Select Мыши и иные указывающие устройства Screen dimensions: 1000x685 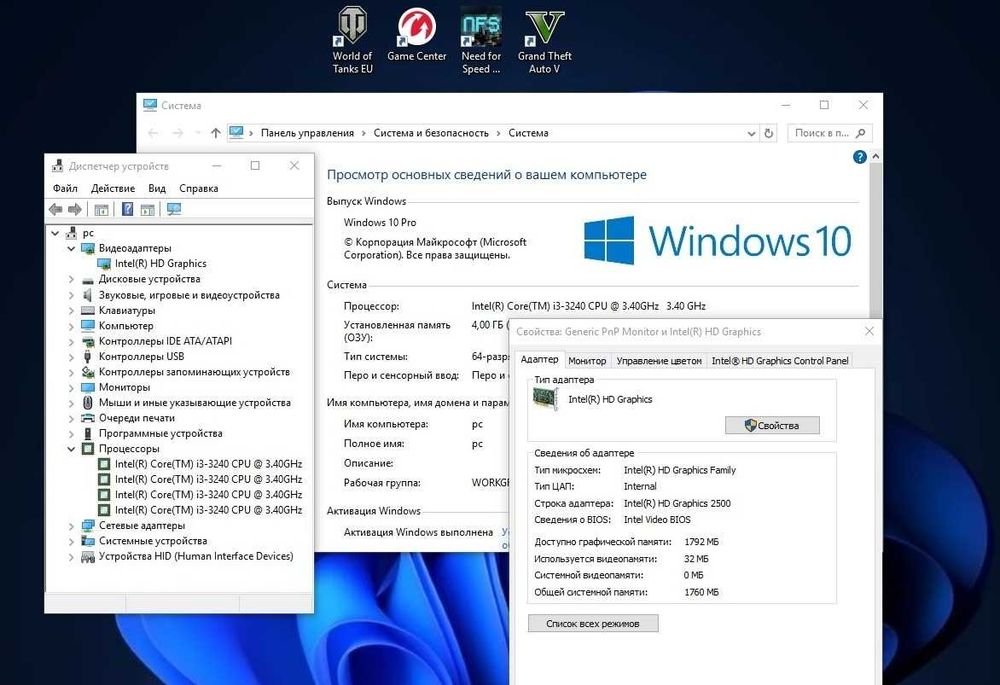195,402
